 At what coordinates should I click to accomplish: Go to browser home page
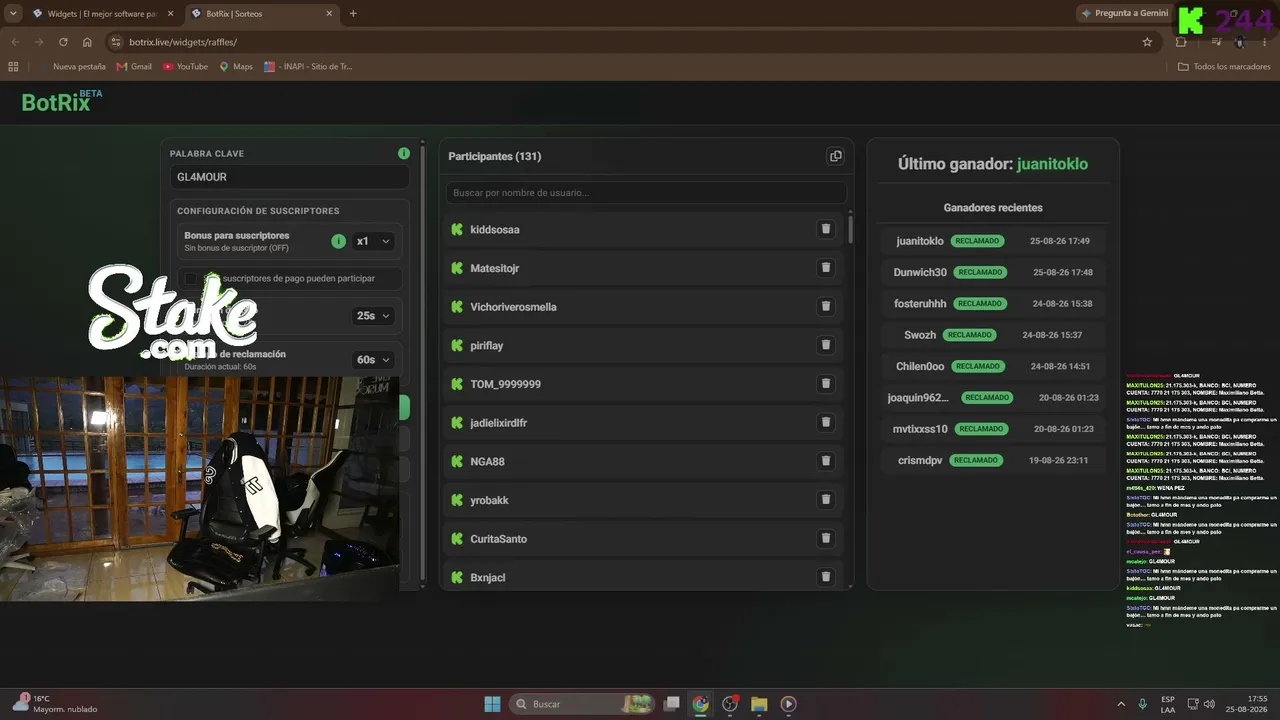pos(87,42)
